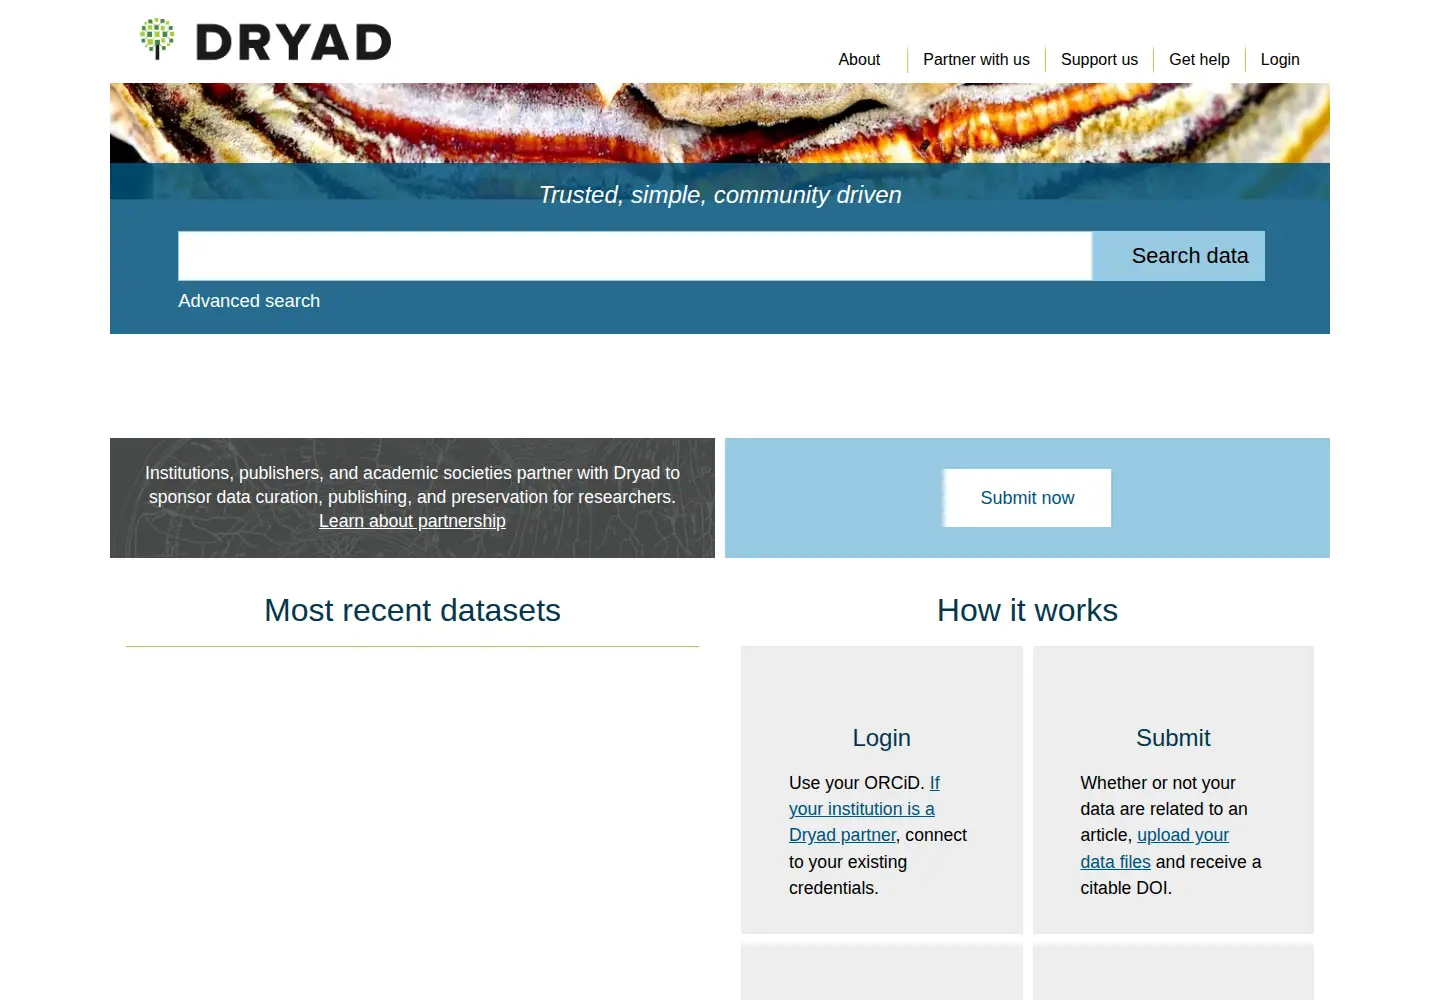Focus the dataset search input field
This screenshot has height=1000, width=1440.
pyautogui.click(x=635, y=256)
